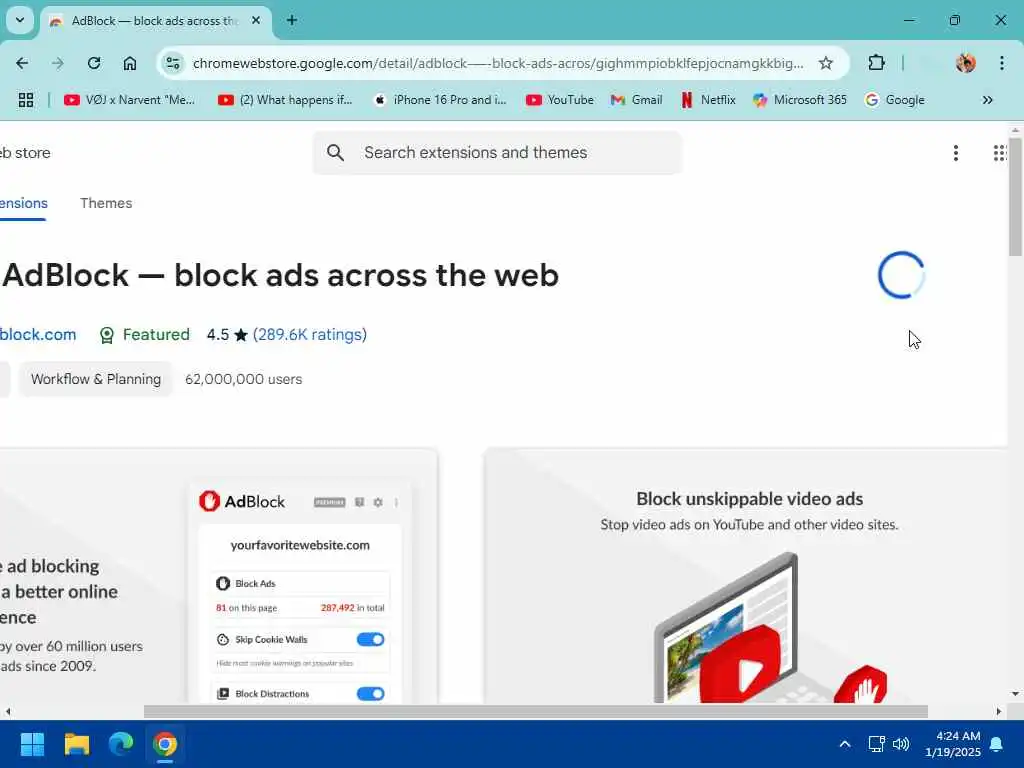Open the Gmail bookmark

point(636,100)
